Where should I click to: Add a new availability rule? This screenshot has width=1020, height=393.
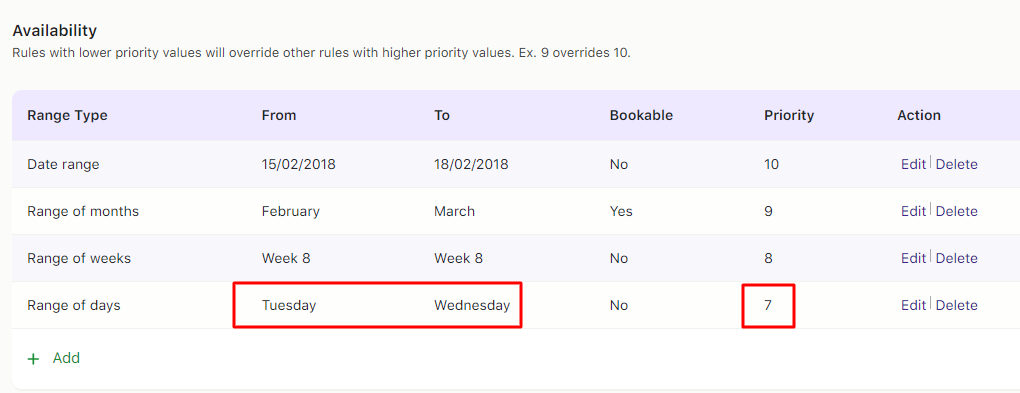[53, 358]
